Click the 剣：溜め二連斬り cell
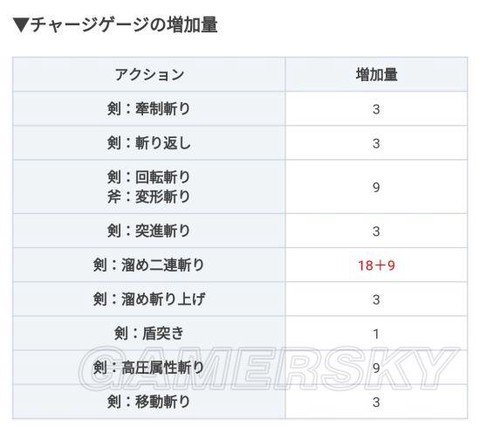480x427 pixels. [149, 265]
